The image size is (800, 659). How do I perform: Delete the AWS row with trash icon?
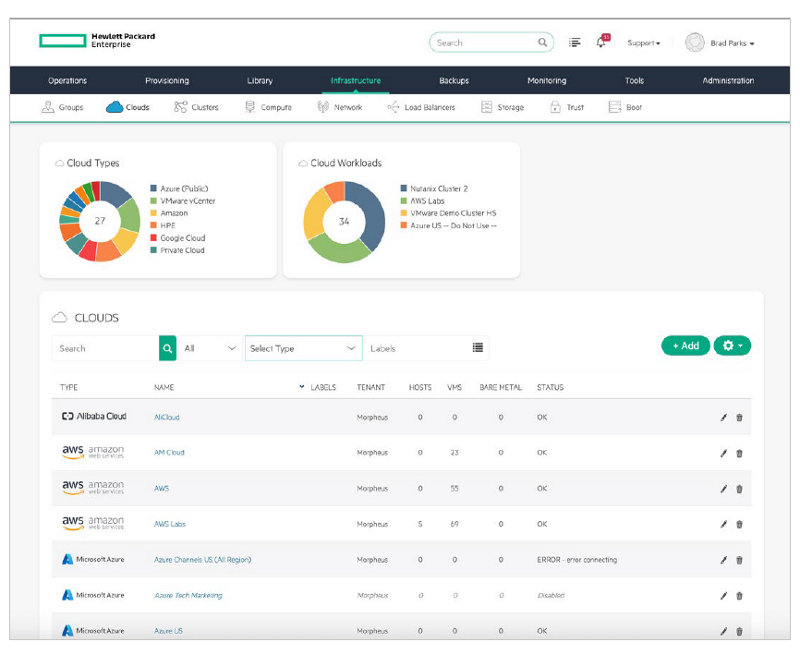(x=739, y=489)
